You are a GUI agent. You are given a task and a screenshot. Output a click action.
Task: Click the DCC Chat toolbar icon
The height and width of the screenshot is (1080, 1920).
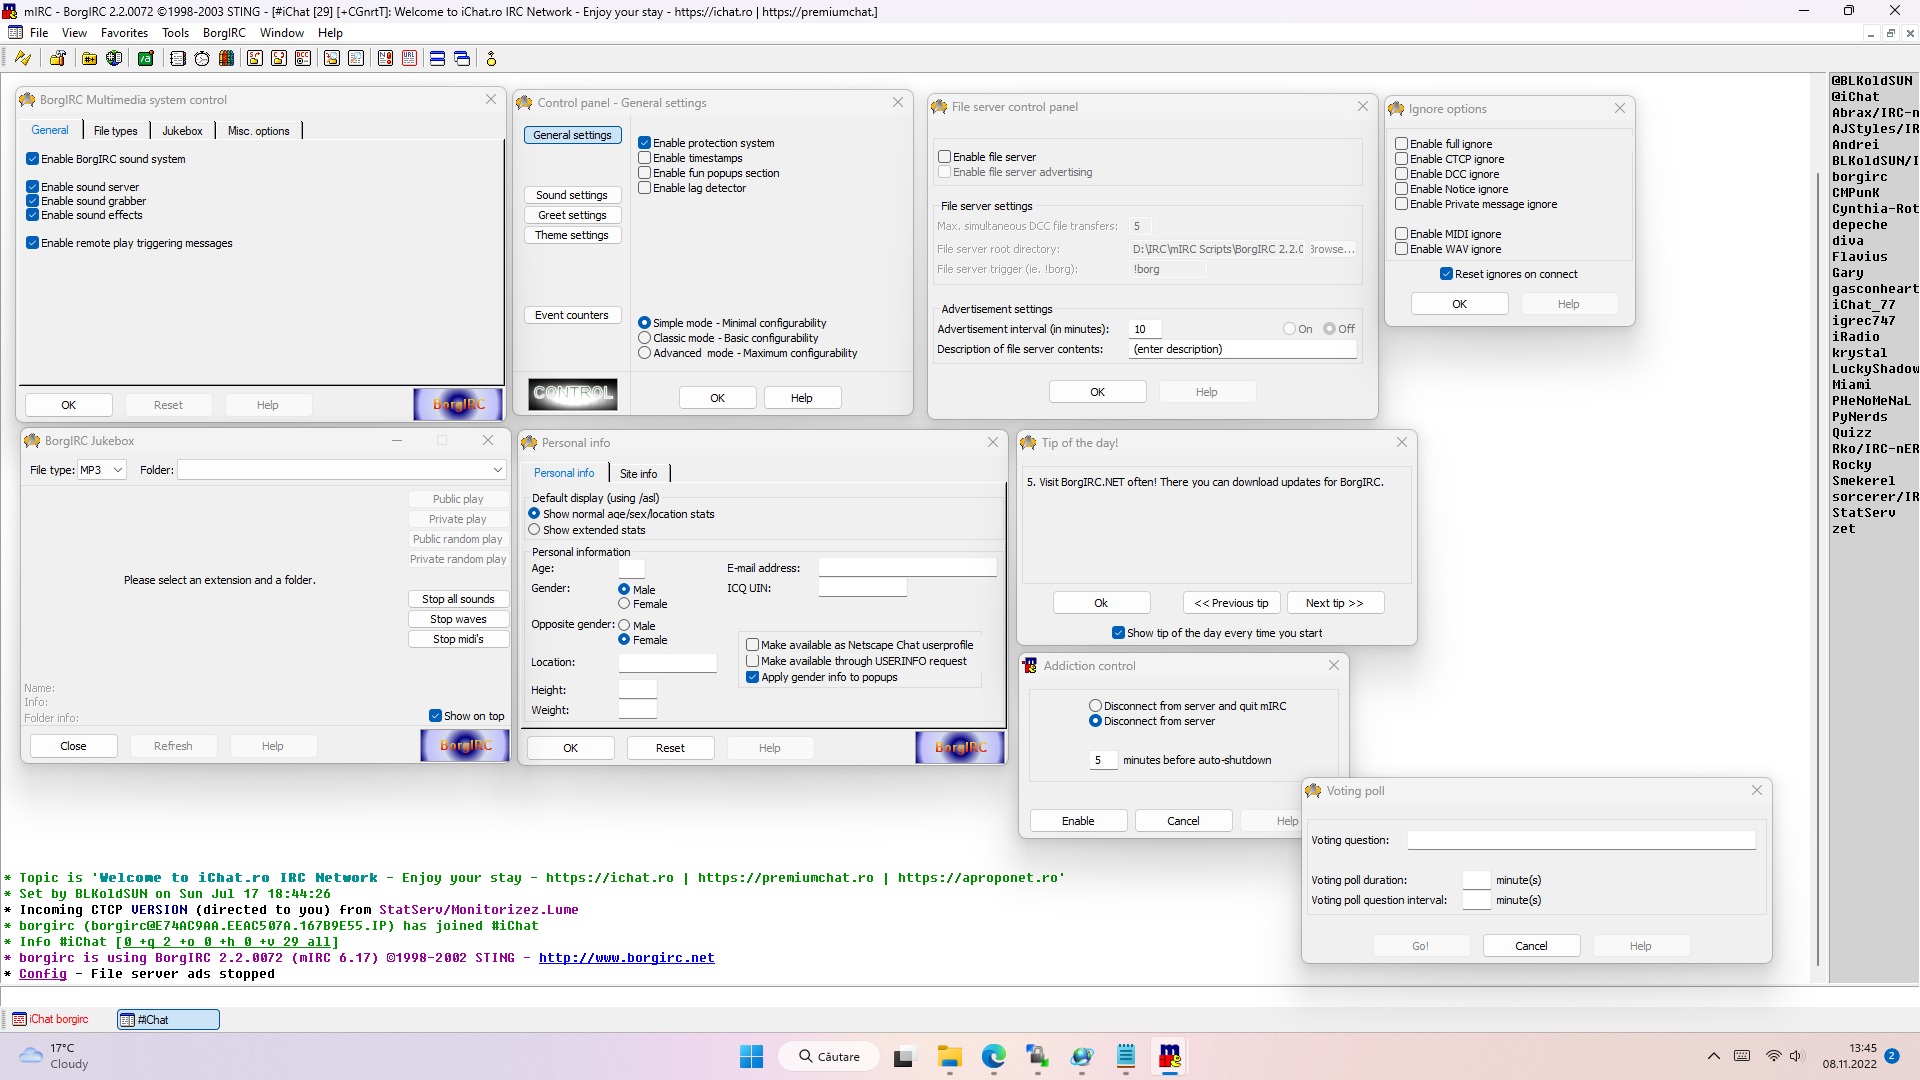(279, 58)
